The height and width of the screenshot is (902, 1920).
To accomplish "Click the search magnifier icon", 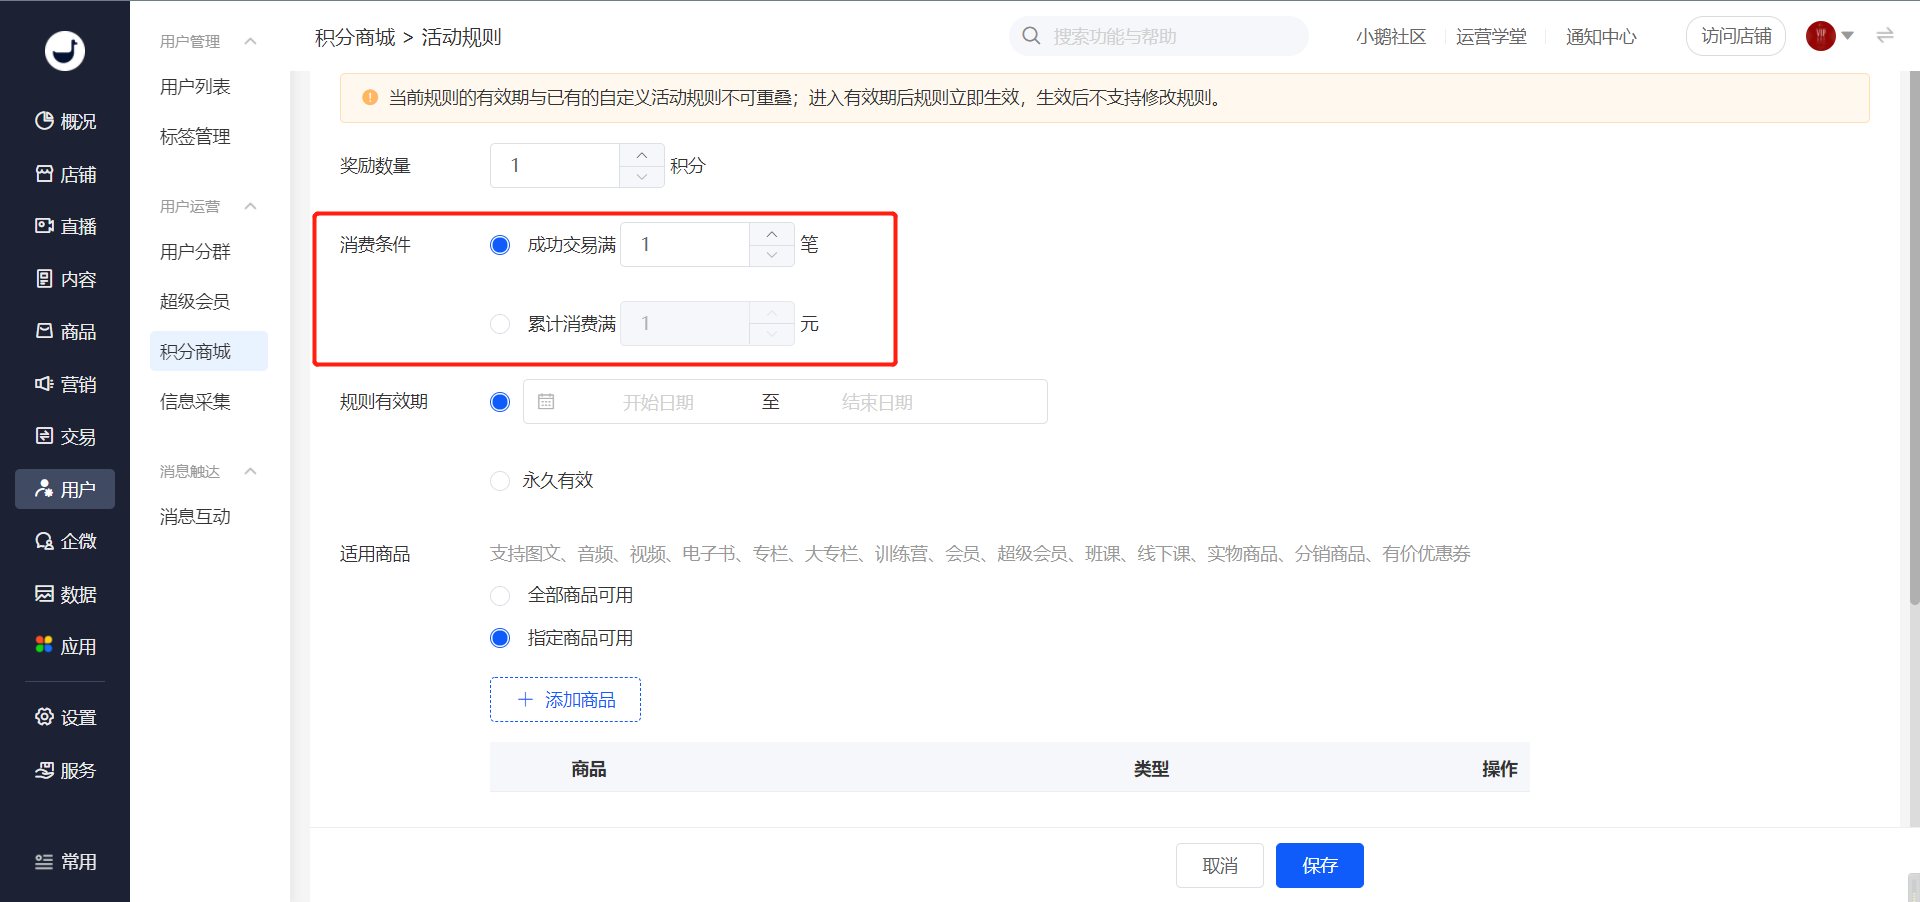I will (1031, 36).
